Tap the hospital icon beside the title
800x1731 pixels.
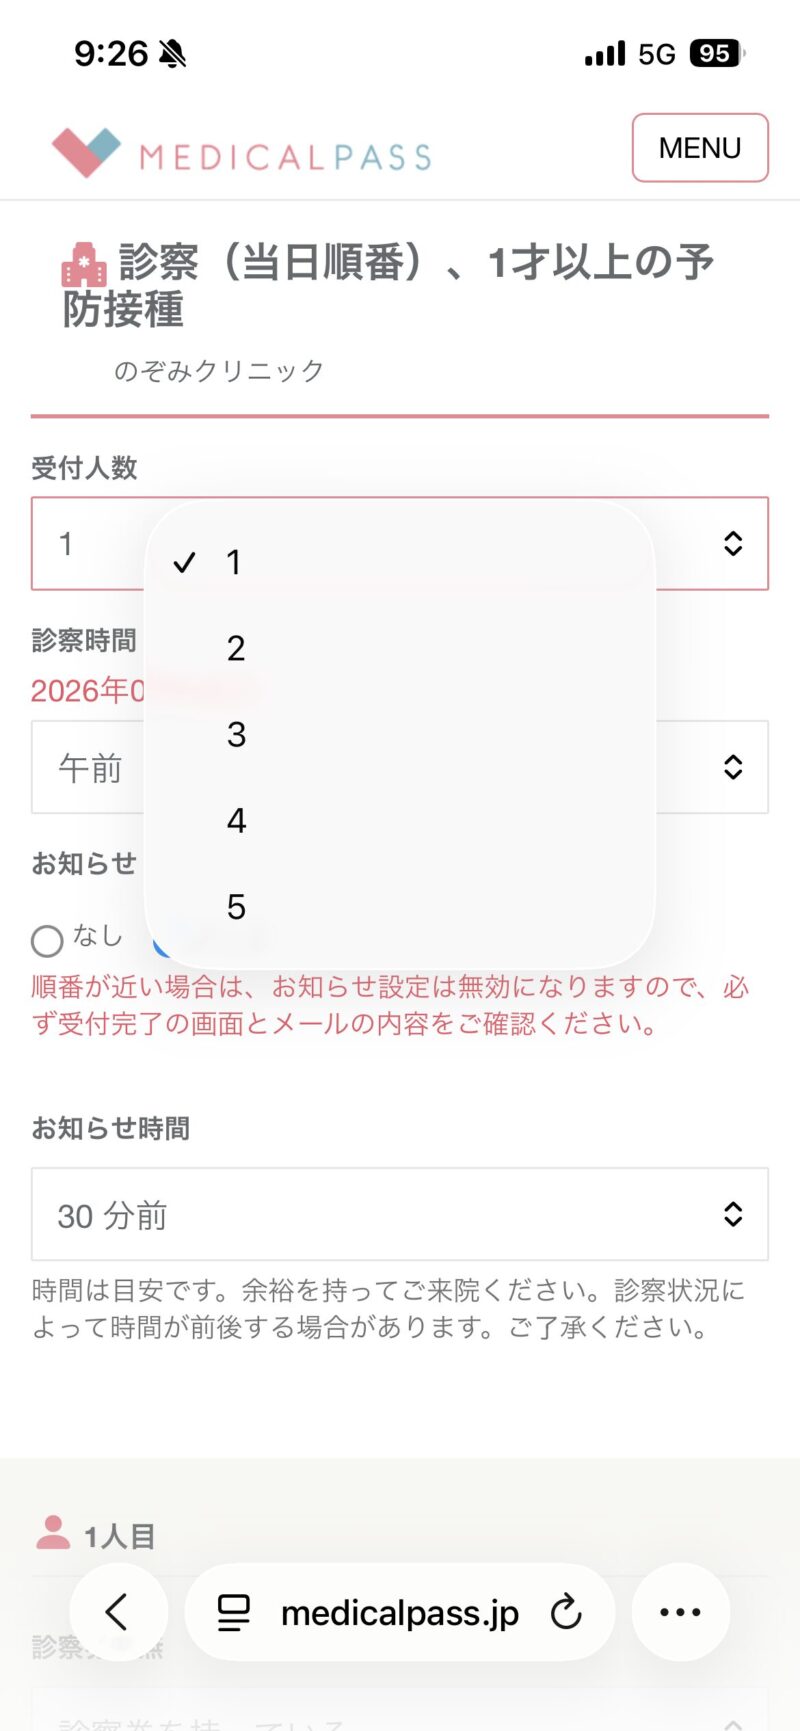tap(84, 266)
